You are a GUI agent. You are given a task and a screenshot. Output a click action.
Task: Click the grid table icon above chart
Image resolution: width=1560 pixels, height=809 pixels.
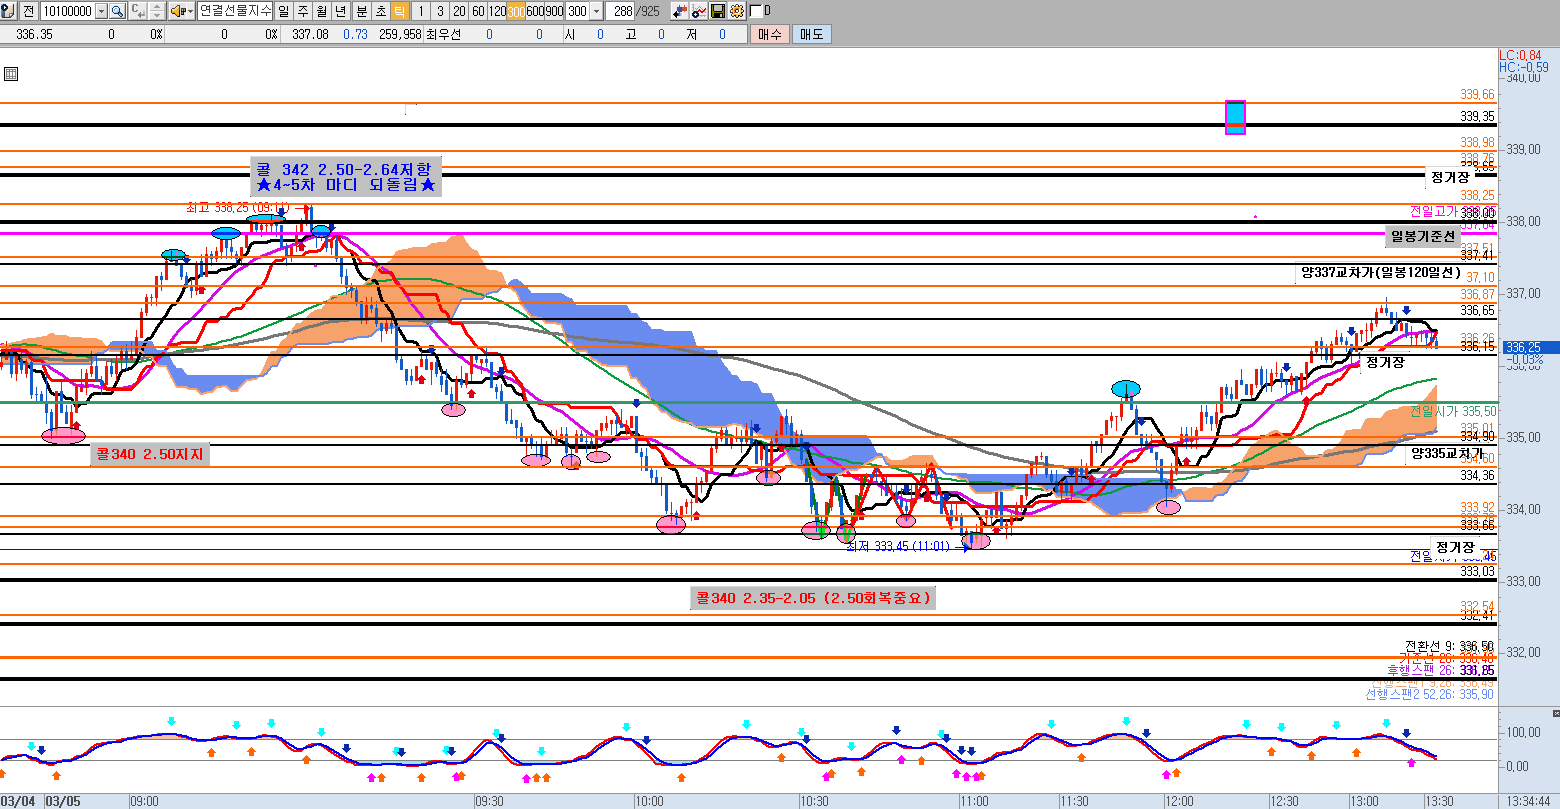[11, 73]
